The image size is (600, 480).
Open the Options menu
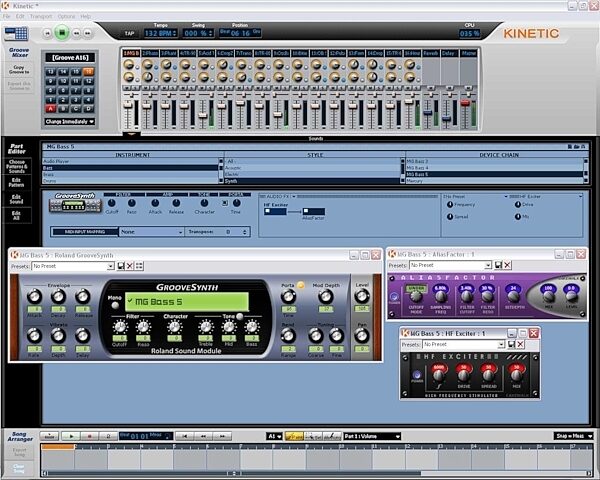pyautogui.click(x=66, y=16)
